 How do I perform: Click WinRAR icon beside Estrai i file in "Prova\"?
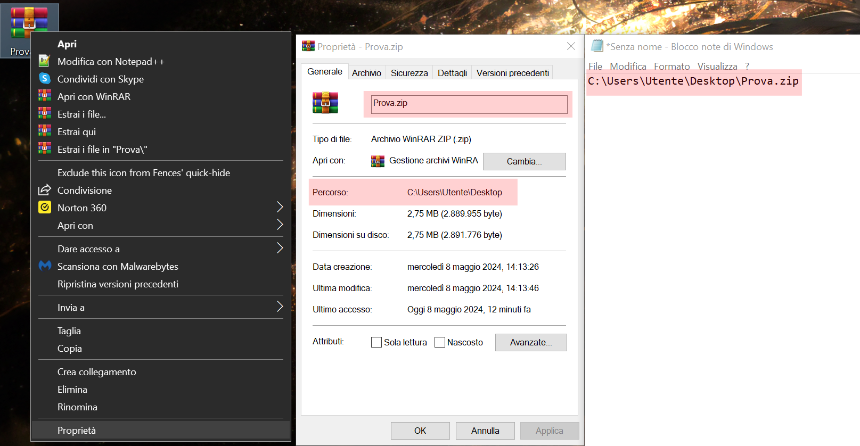point(44,149)
